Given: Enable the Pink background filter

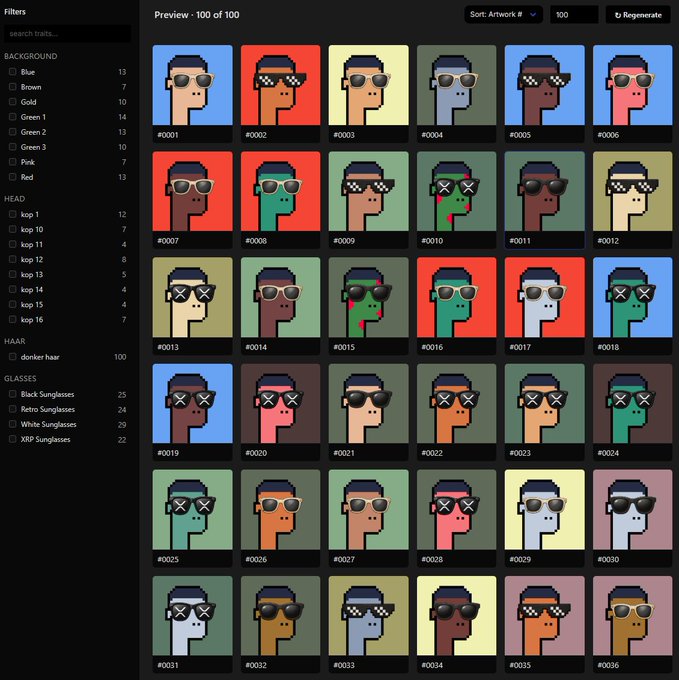Looking at the screenshot, I should pyautogui.click(x=13, y=162).
